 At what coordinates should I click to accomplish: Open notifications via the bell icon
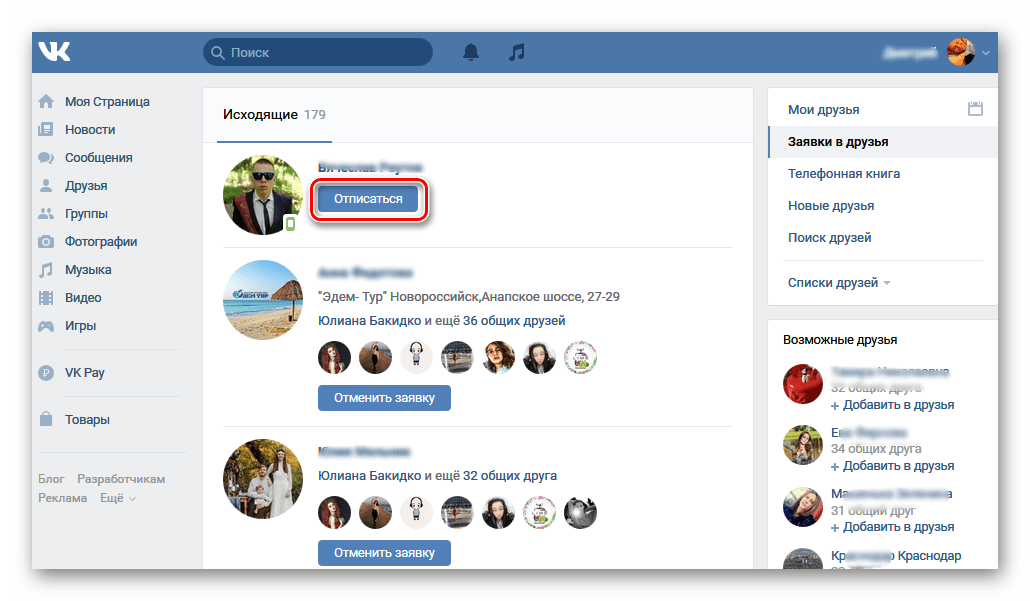pos(470,52)
